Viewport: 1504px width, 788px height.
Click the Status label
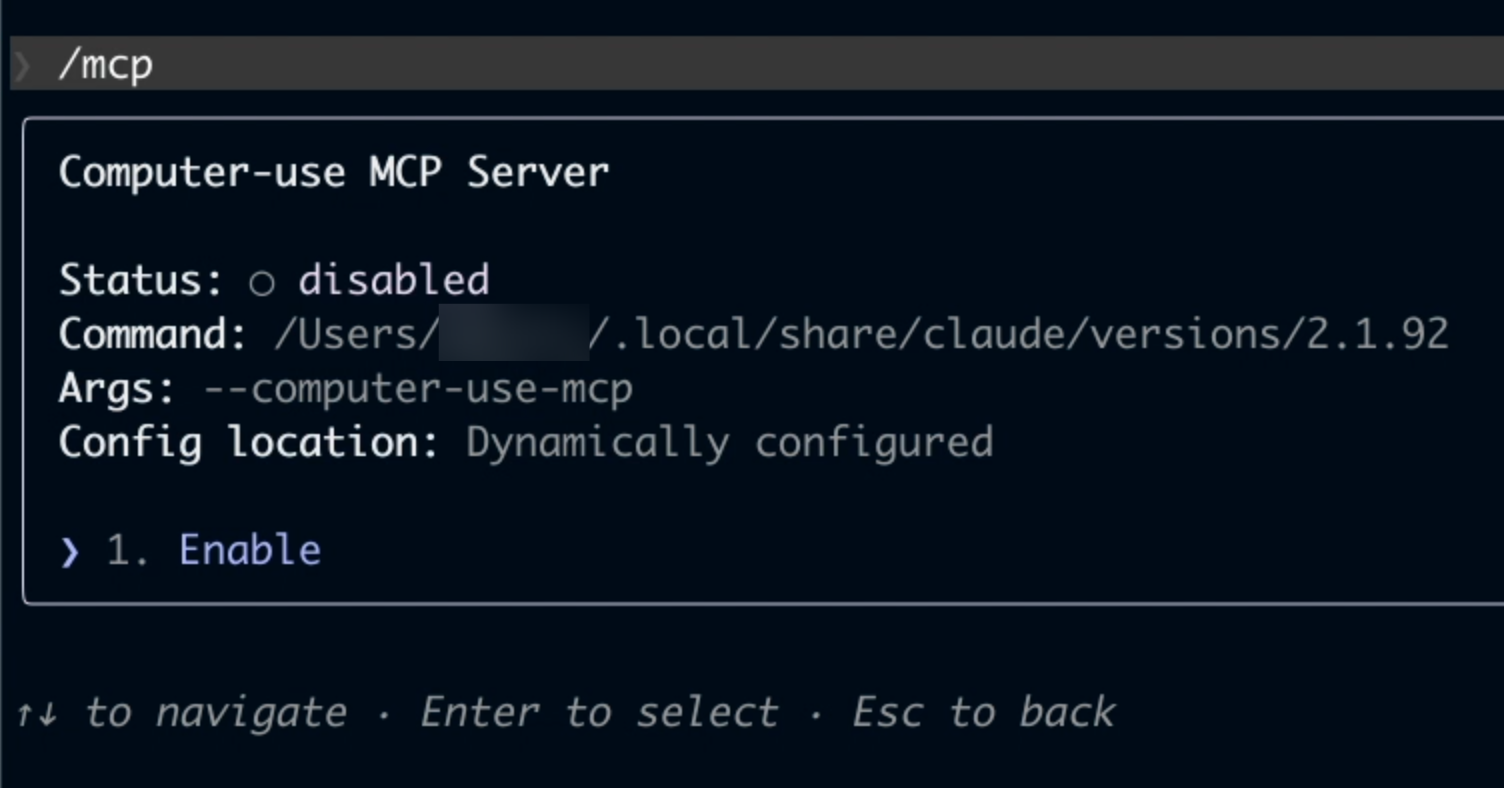tap(141, 280)
